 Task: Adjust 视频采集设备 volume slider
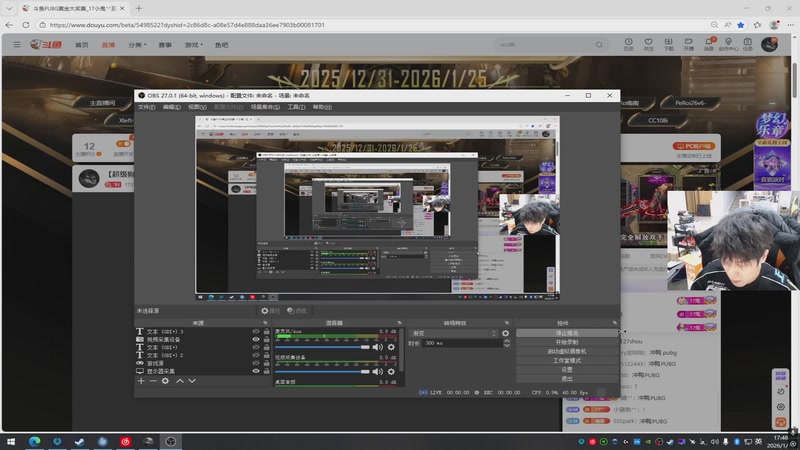point(322,371)
